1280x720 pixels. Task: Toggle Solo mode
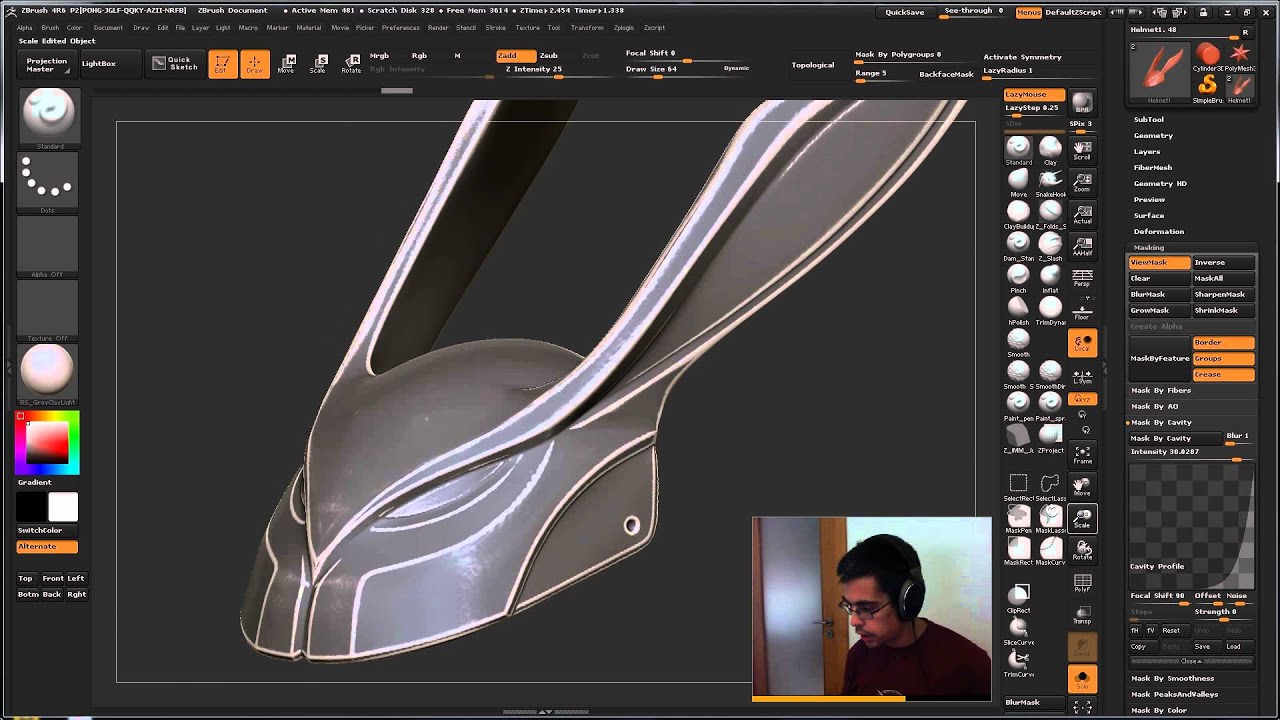click(1082, 679)
